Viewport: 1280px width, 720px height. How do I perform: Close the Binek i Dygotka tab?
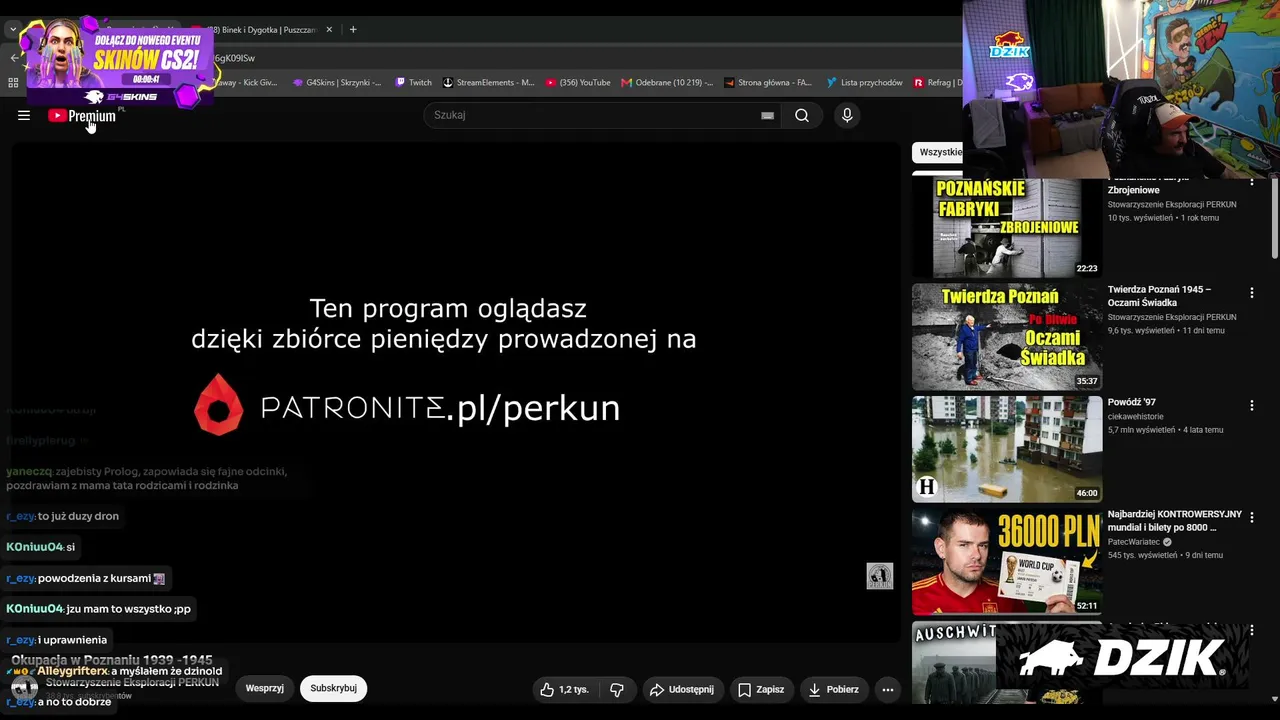(x=329, y=30)
